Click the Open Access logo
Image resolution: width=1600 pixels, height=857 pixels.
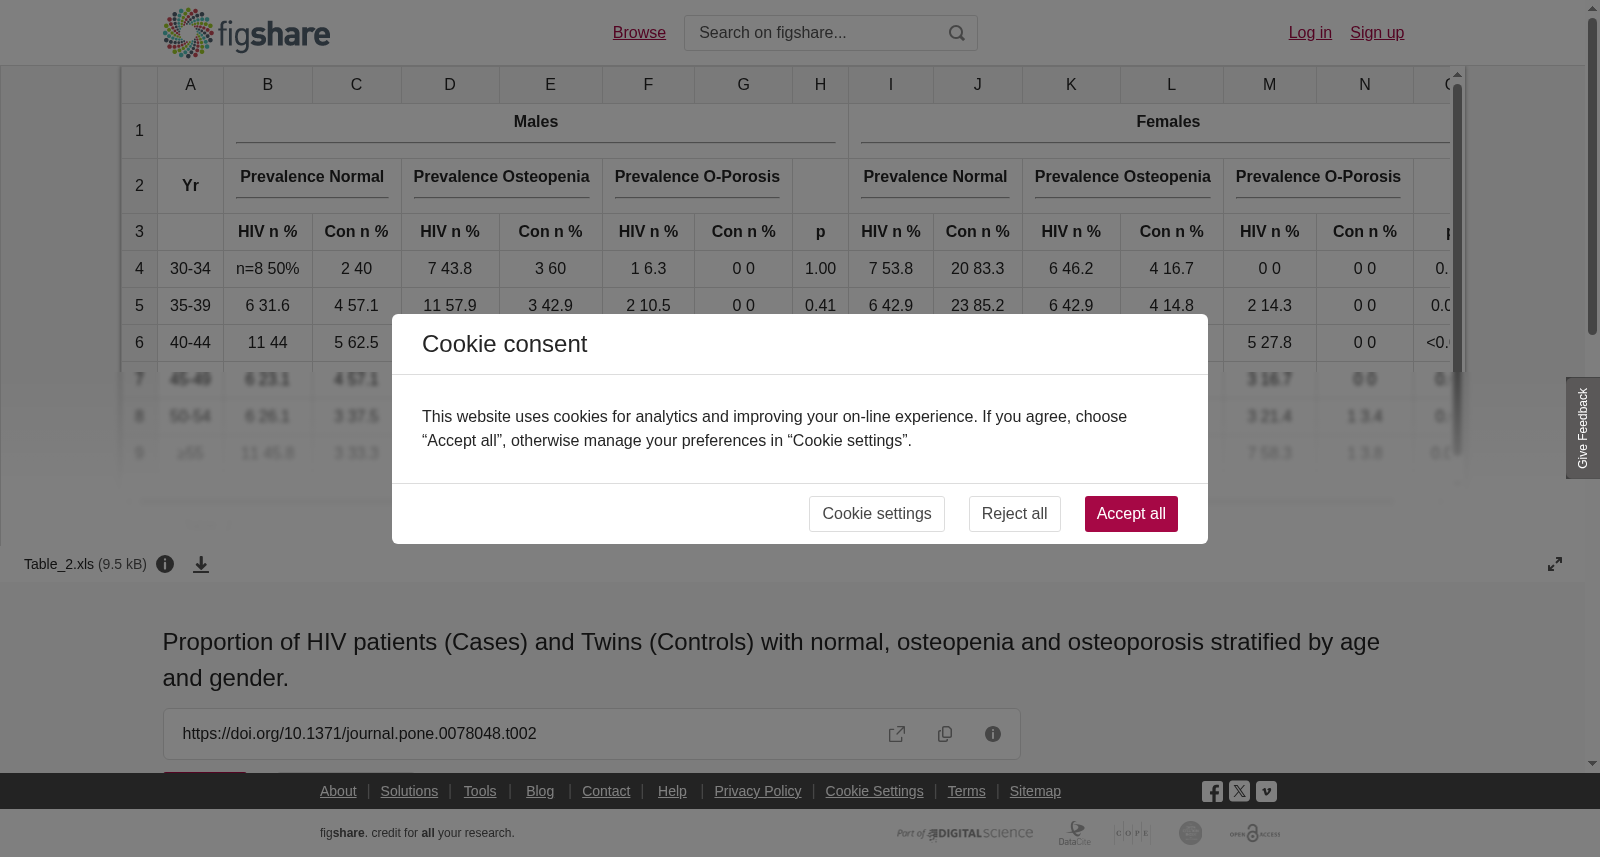pyautogui.click(x=1255, y=833)
